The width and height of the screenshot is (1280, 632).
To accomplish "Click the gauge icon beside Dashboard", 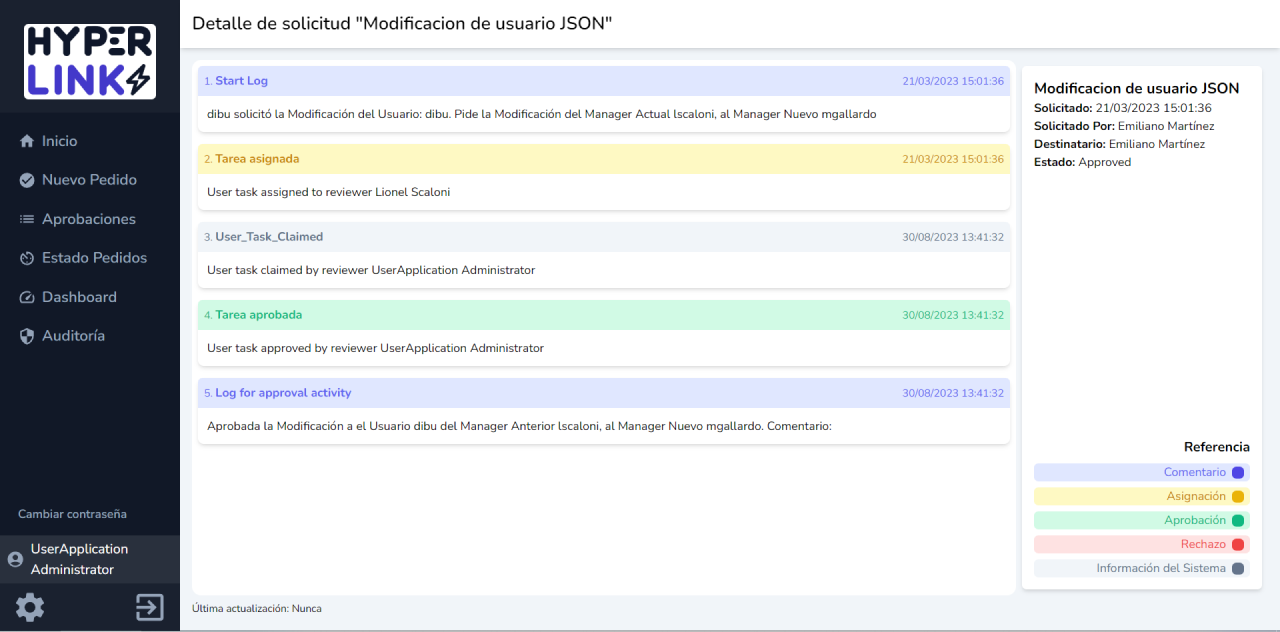I will click(x=27, y=297).
